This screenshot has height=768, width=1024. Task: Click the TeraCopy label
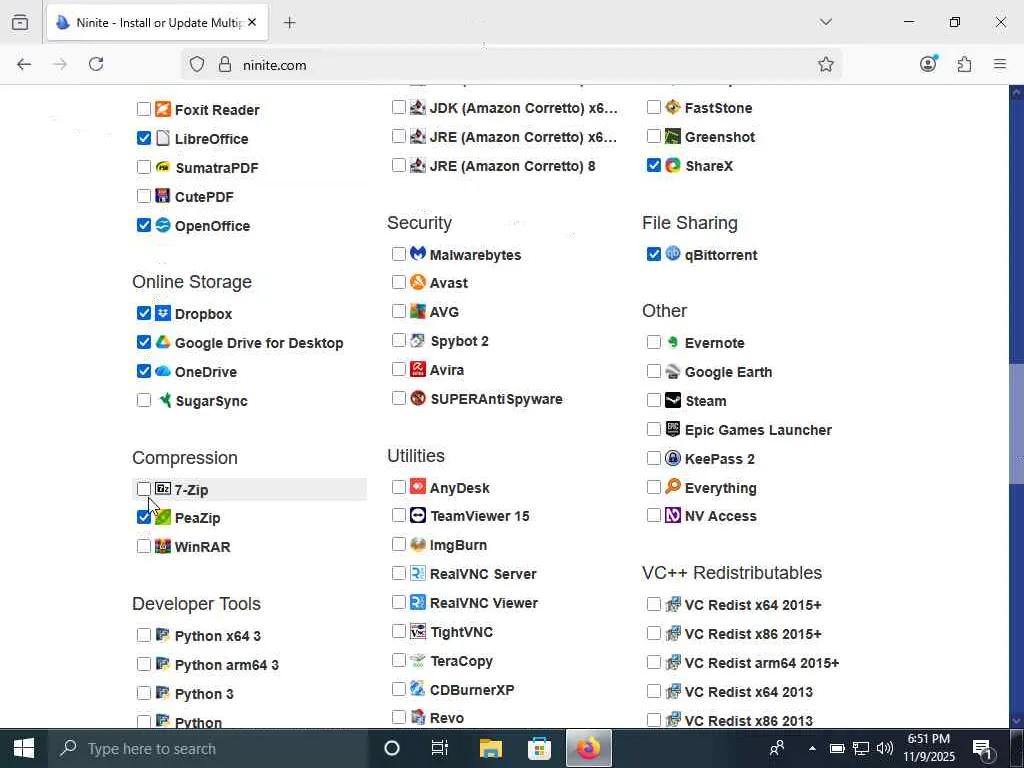coord(461,661)
